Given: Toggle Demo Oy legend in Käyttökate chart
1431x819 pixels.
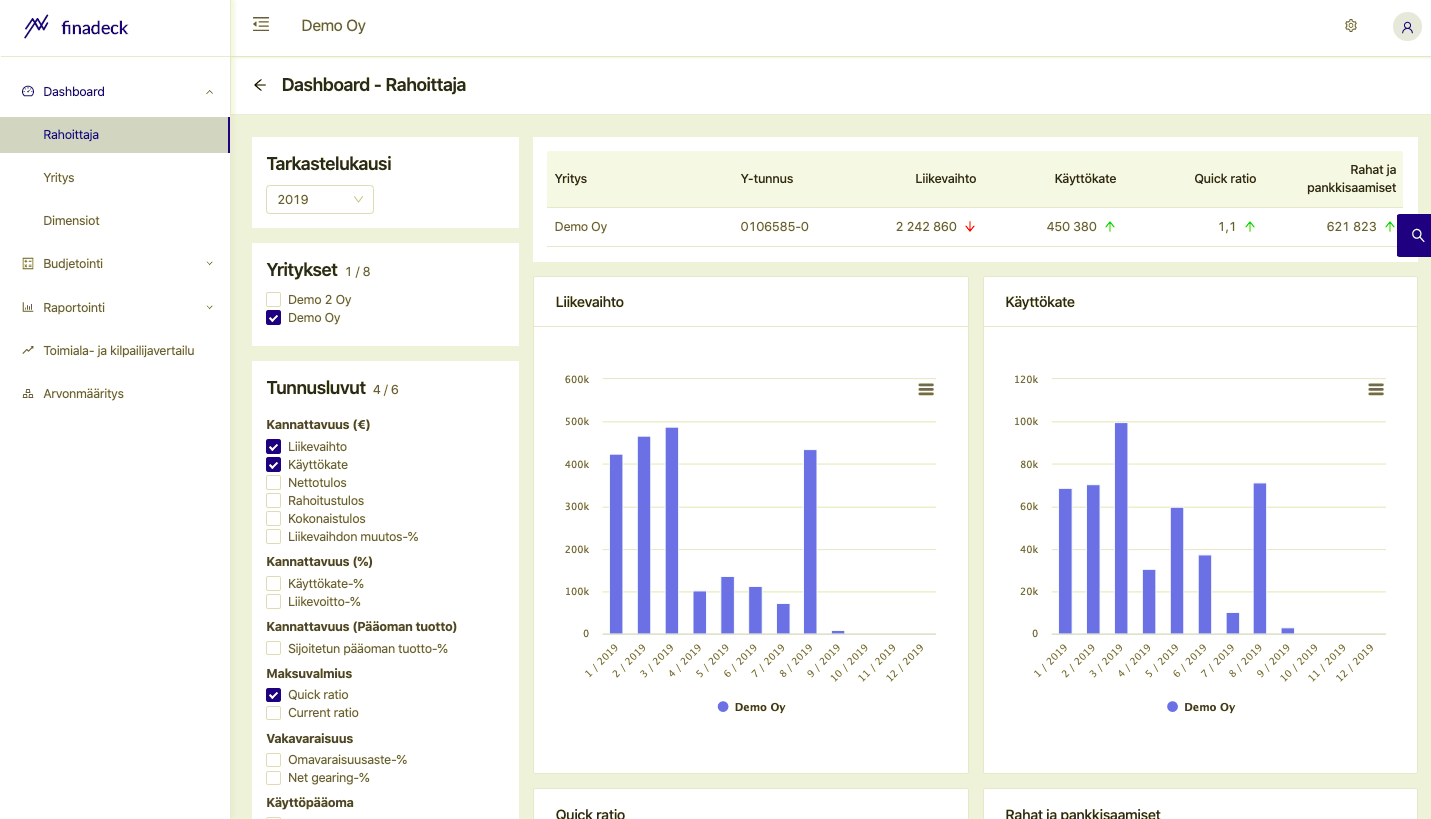Looking at the screenshot, I should tap(1201, 707).
